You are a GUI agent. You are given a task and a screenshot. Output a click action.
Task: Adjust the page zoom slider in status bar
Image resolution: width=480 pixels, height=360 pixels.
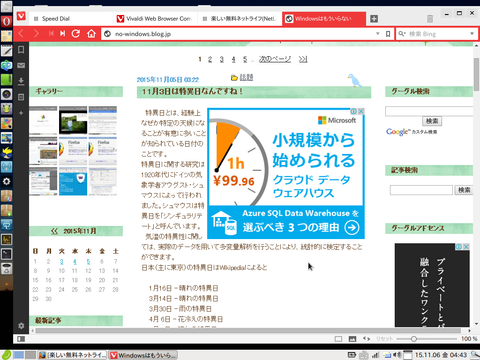tap(414, 339)
